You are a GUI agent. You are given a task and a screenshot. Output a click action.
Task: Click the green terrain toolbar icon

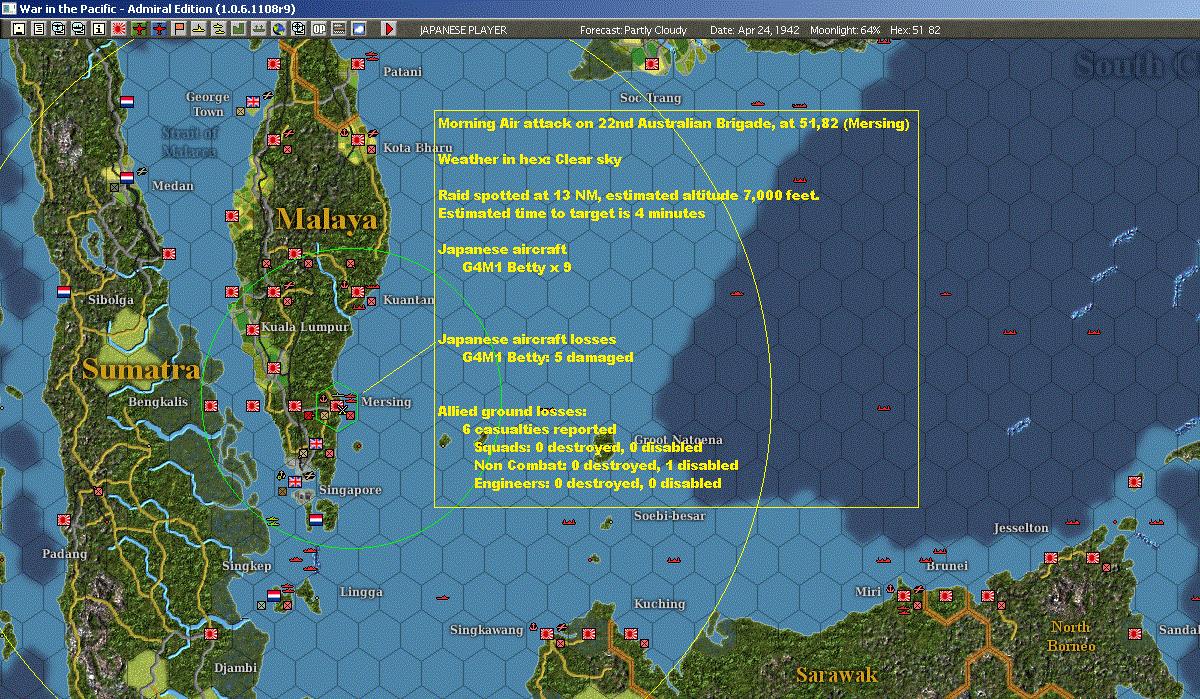[x=239, y=29]
